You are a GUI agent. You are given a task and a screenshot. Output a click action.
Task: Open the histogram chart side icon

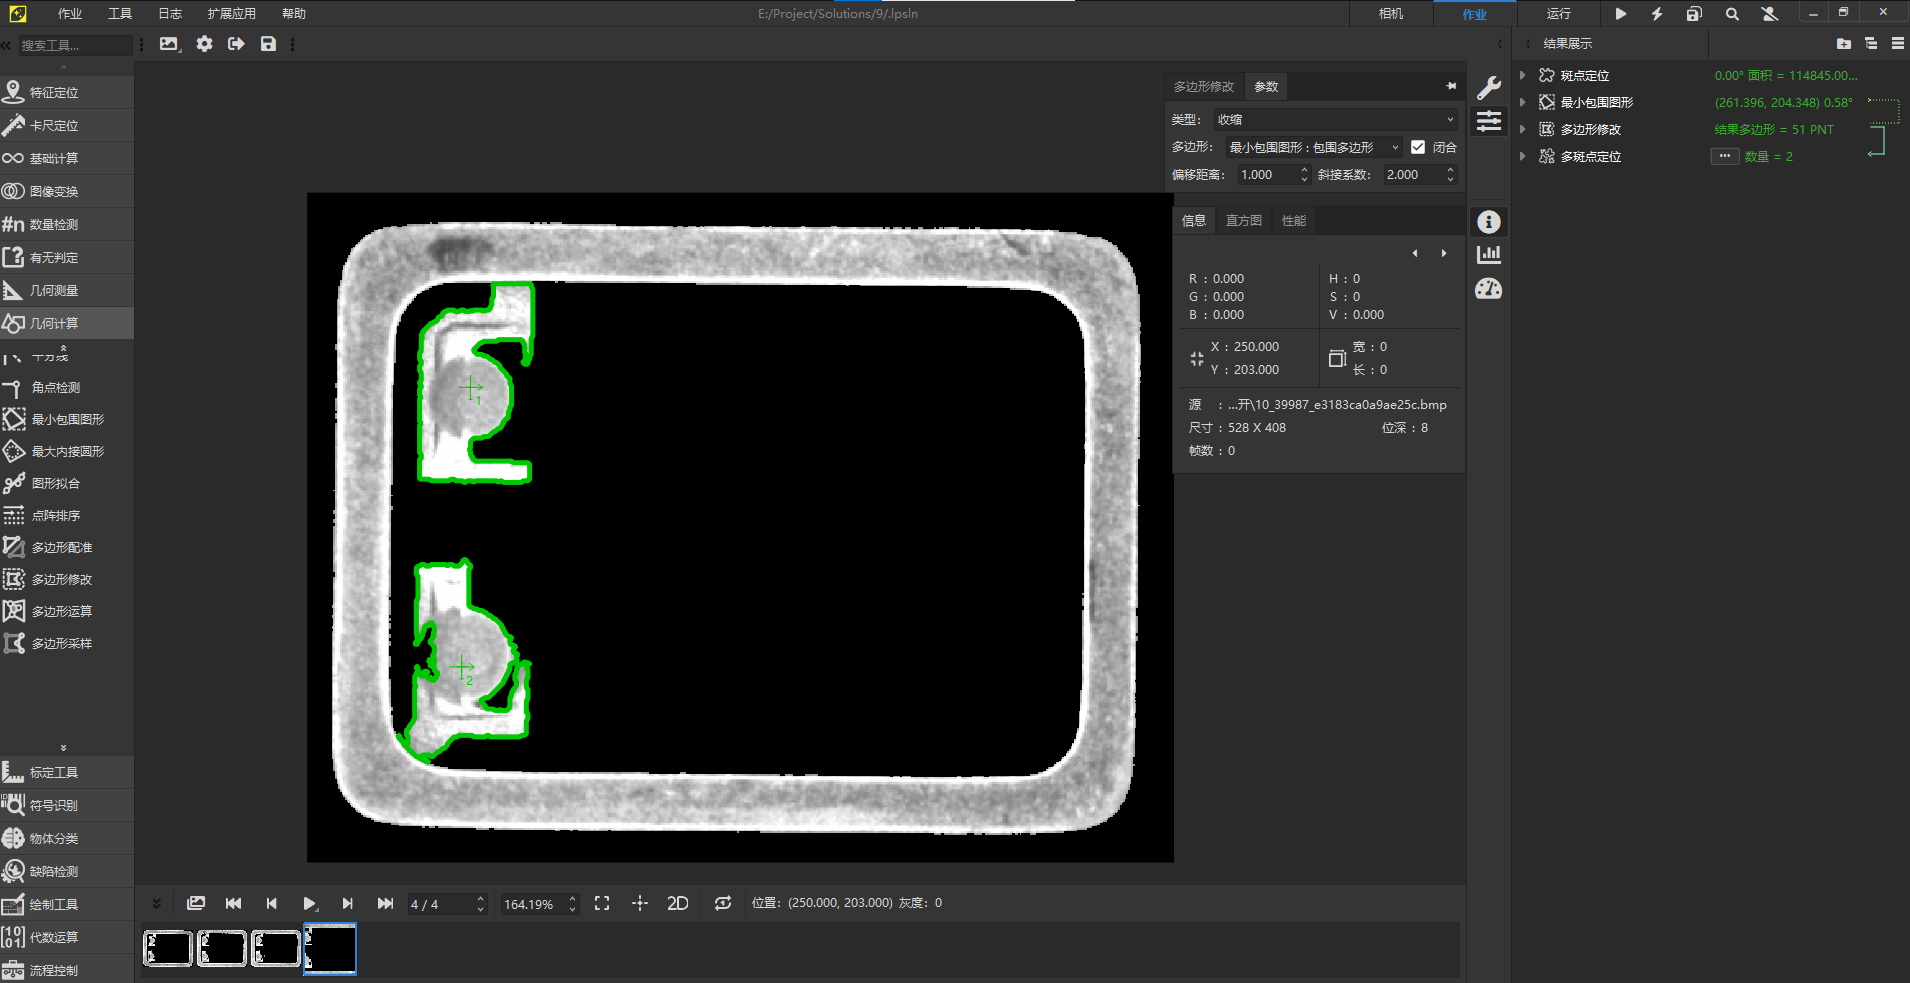[x=1489, y=255]
